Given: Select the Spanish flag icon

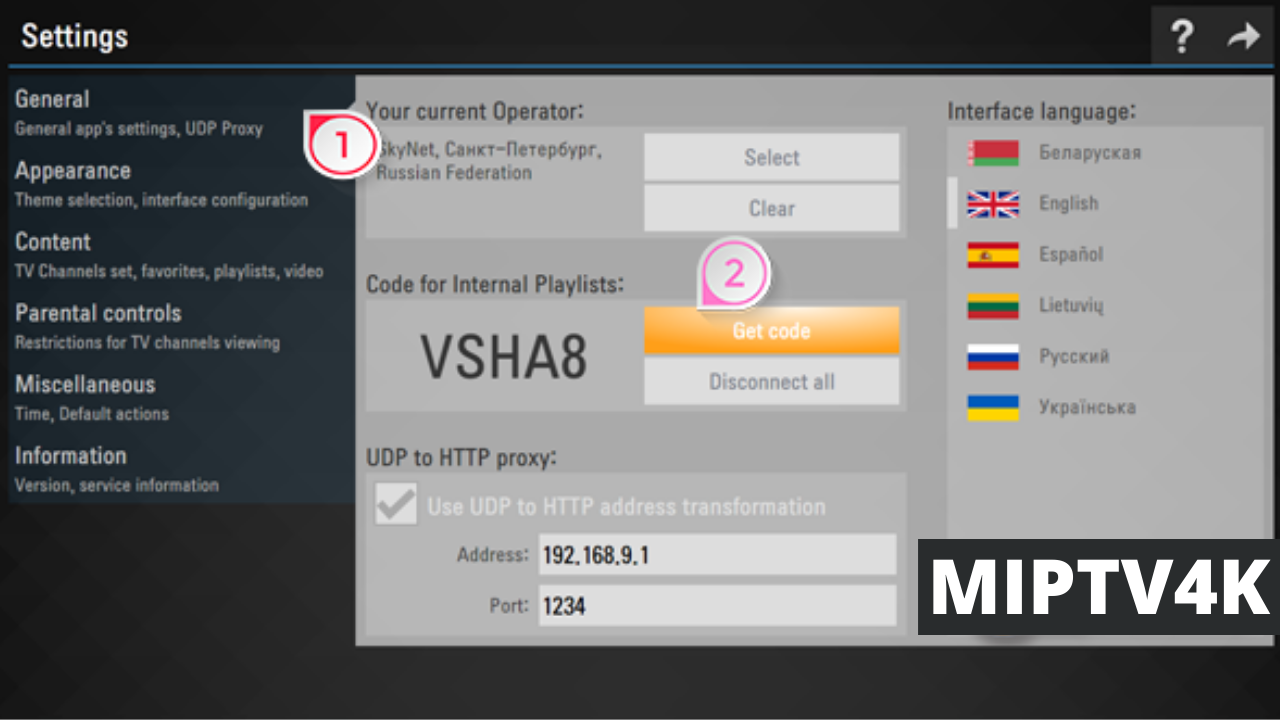Looking at the screenshot, I should point(993,255).
